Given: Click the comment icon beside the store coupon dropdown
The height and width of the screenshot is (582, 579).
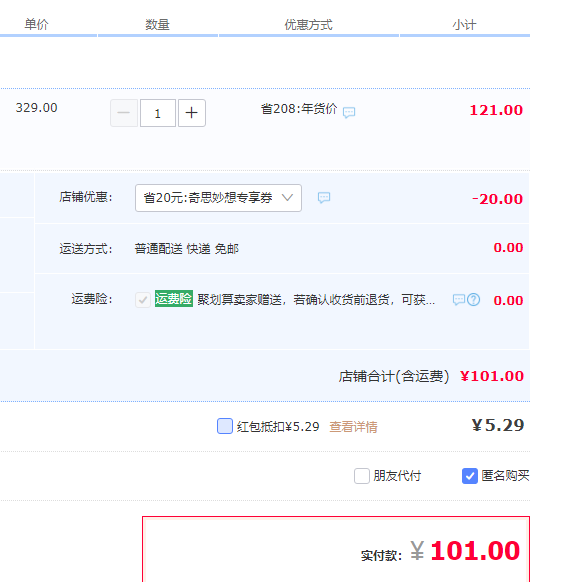Looking at the screenshot, I should 324,197.
